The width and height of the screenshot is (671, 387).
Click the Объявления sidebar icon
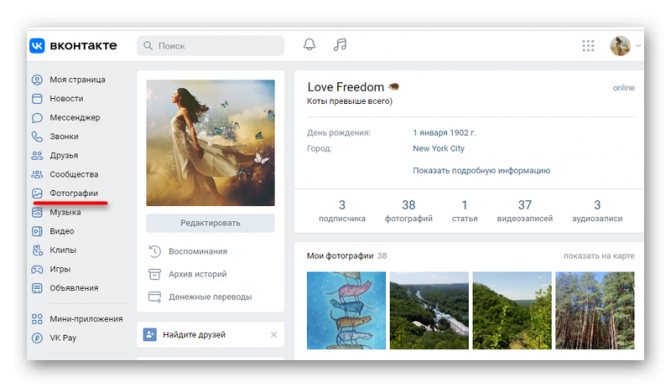pos(37,288)
